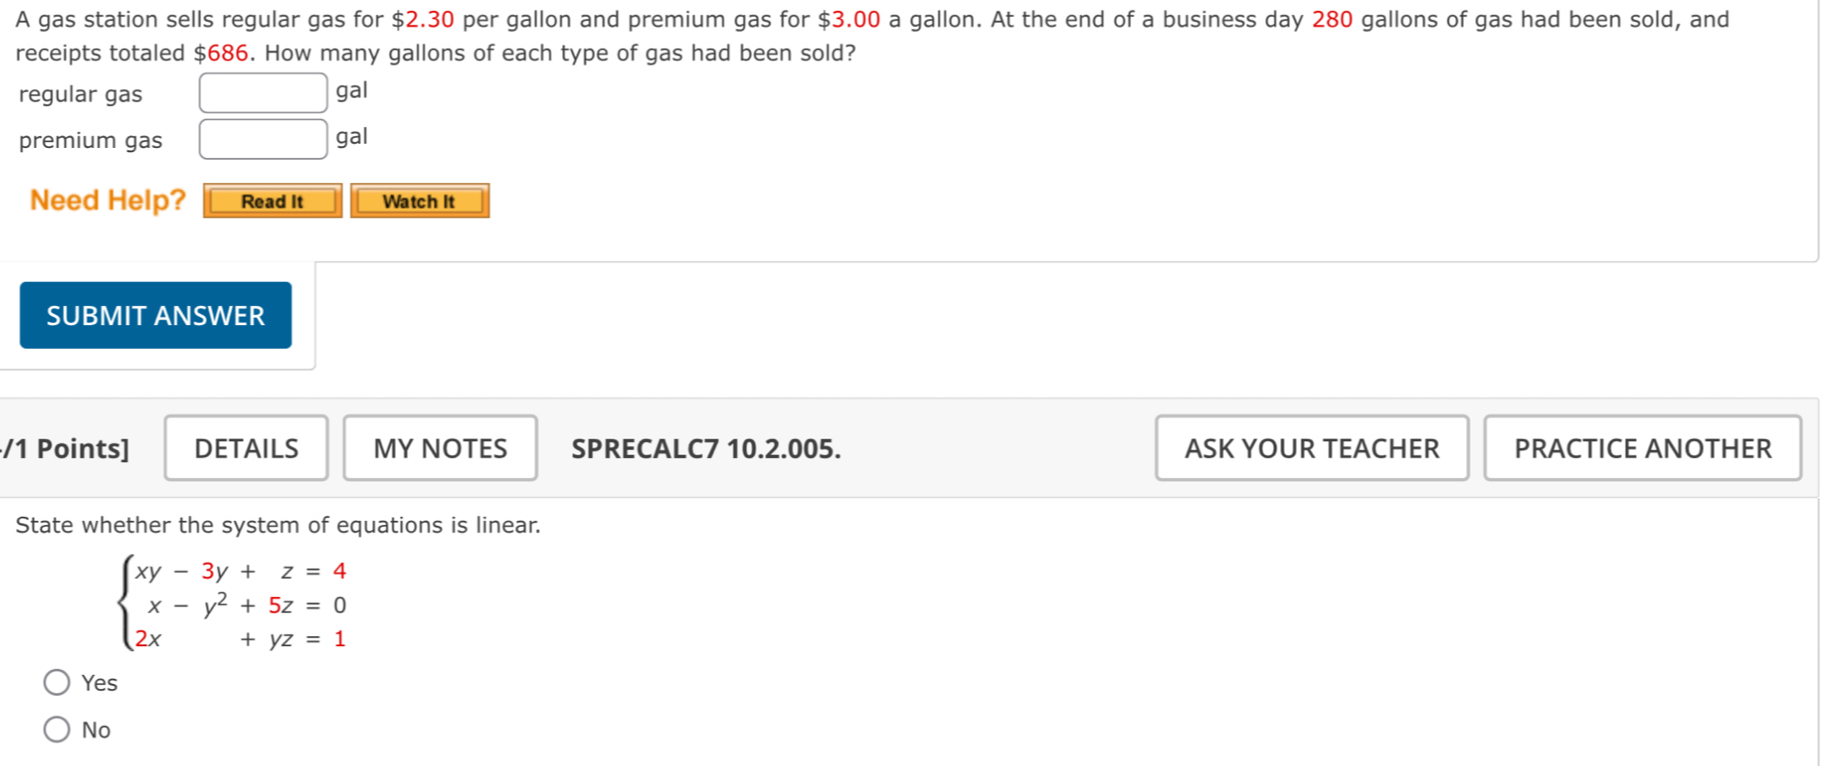Click the regular gas answer field
The height and width of the screenshot is (766, 1826).
point(263,93)
